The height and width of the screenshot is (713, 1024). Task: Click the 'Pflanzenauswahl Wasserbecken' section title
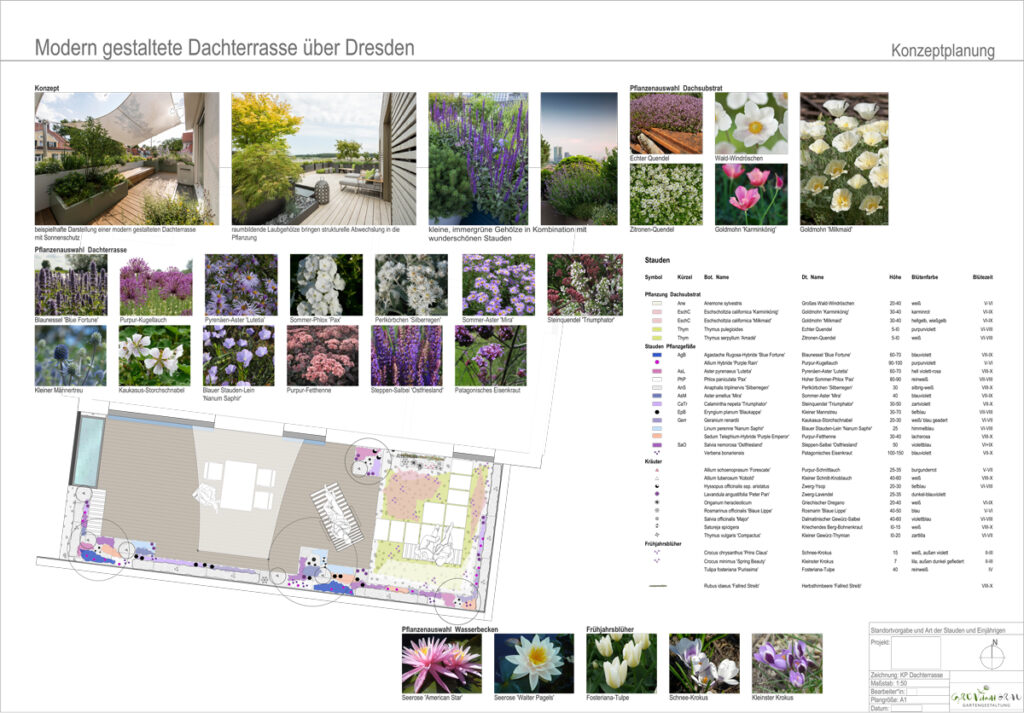(x=451, y=628)
